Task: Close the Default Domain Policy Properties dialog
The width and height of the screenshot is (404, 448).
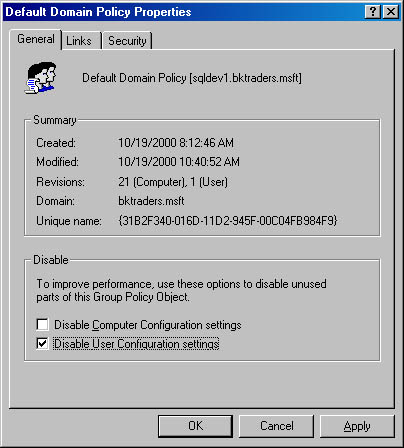Action: [391, 12]
